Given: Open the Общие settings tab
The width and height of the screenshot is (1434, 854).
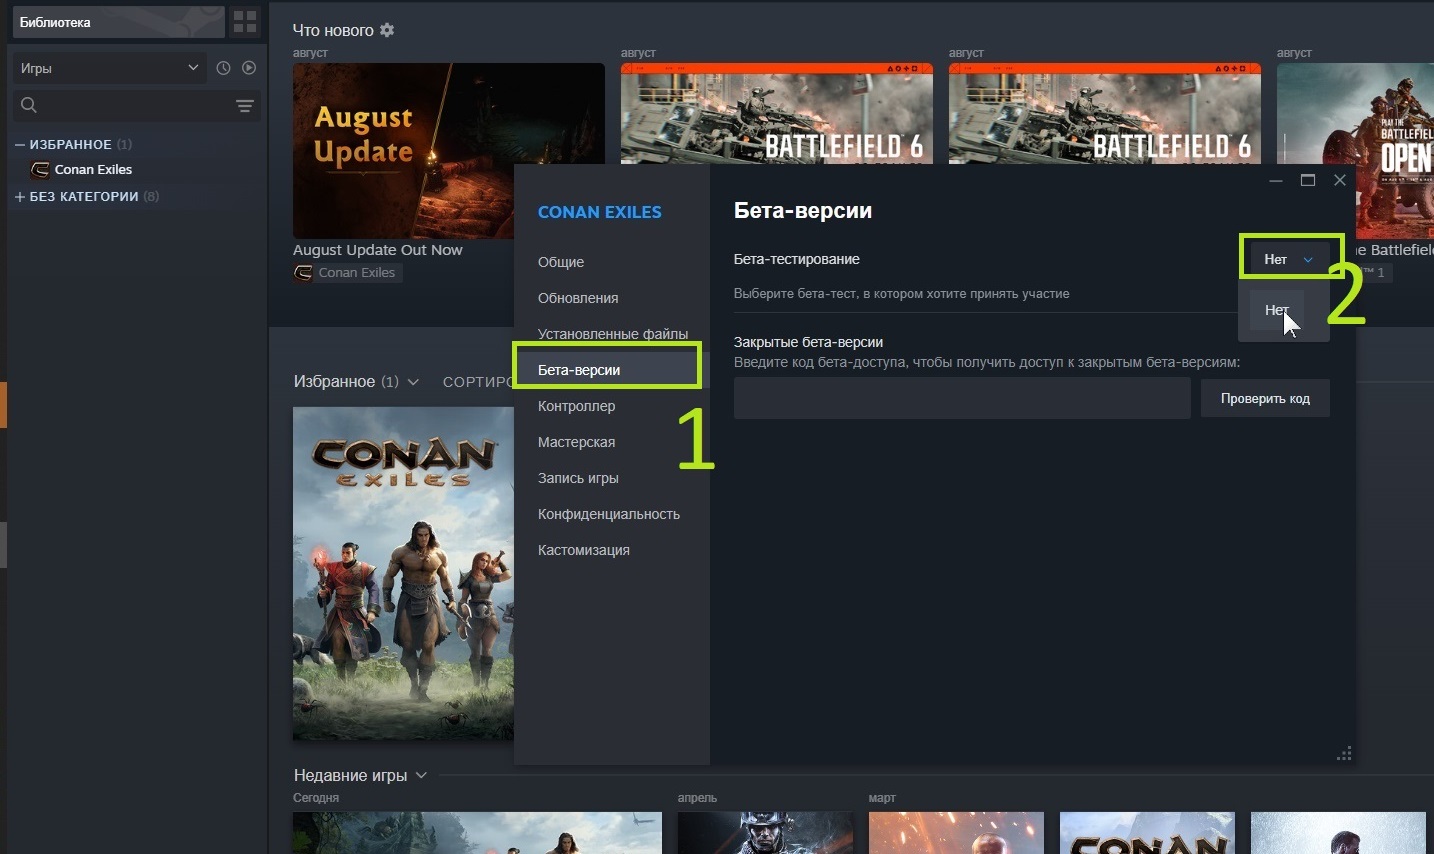Looking at the screenshot, I should (x=561, y=262).
